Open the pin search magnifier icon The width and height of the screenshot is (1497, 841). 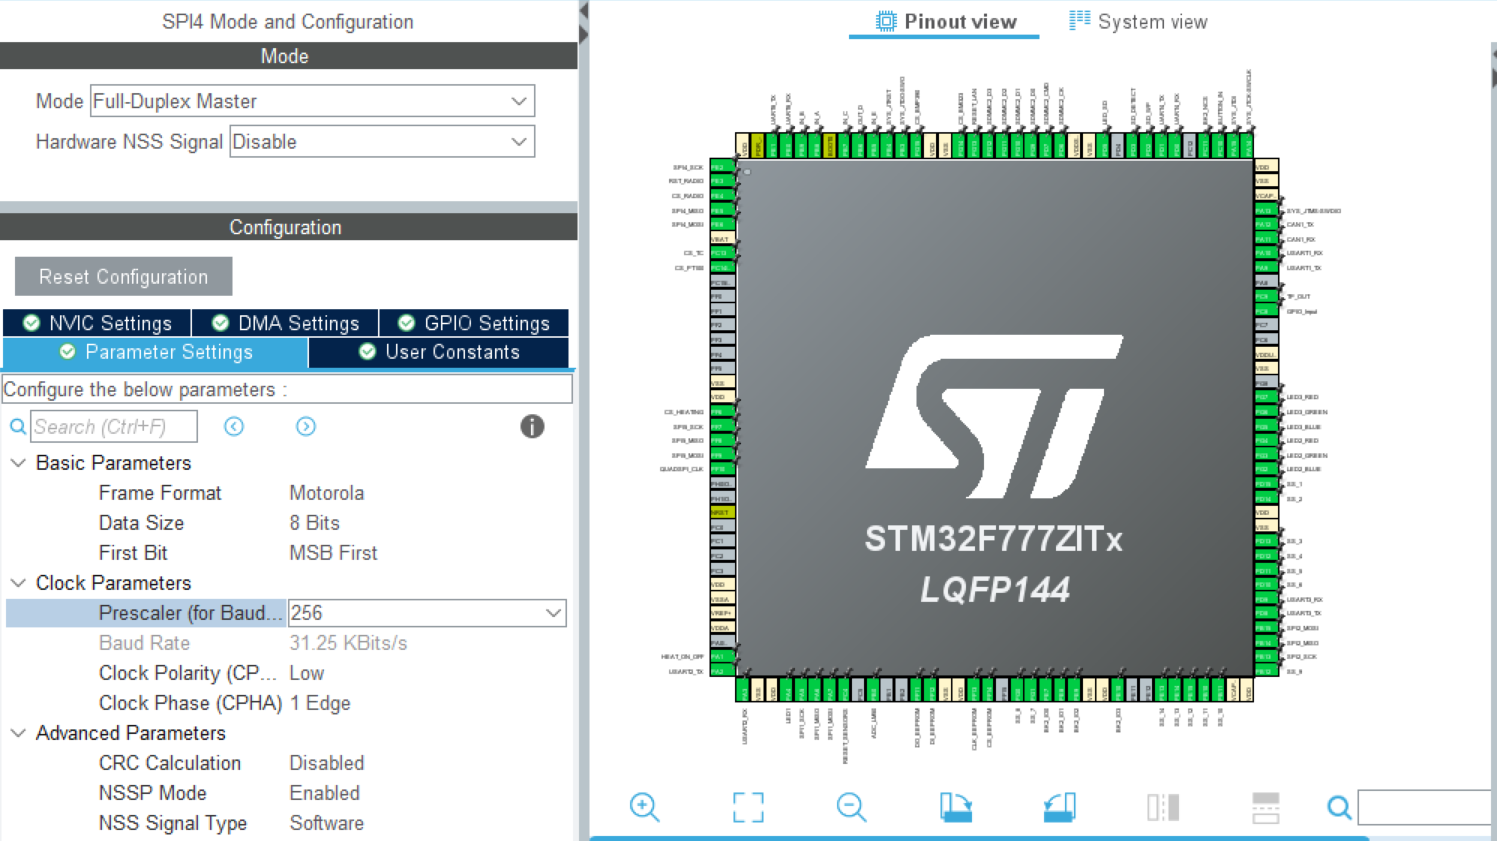[x=1338, y=807]
